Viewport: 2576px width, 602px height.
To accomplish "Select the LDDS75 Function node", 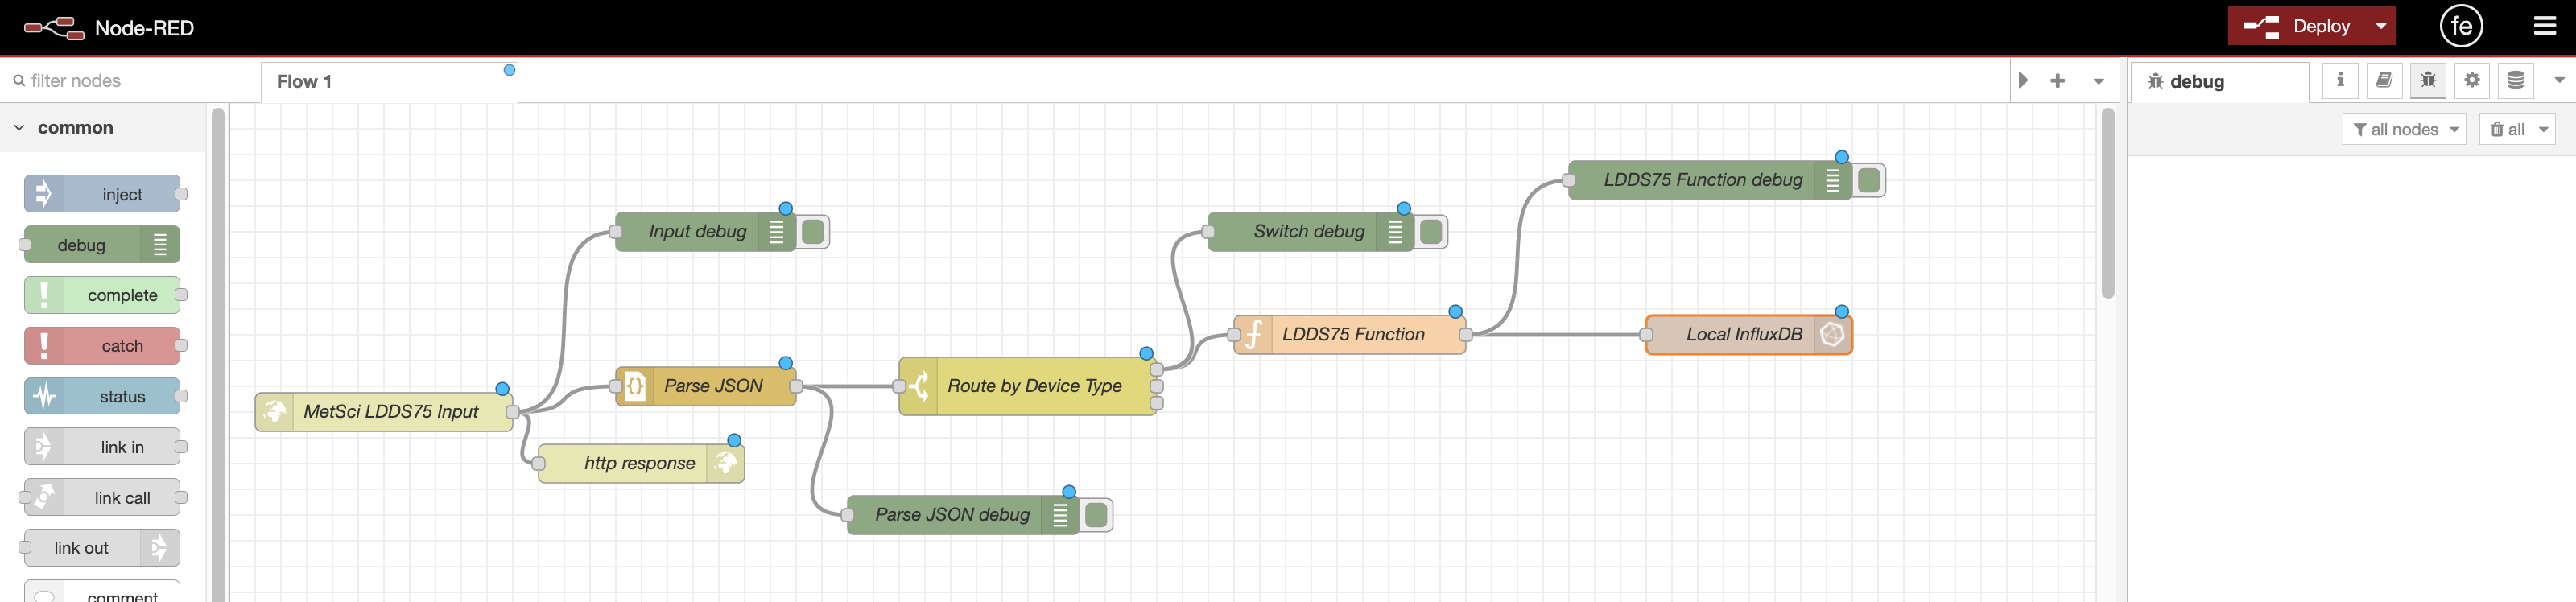I will pyautogui.click(x=1350, y=335).
